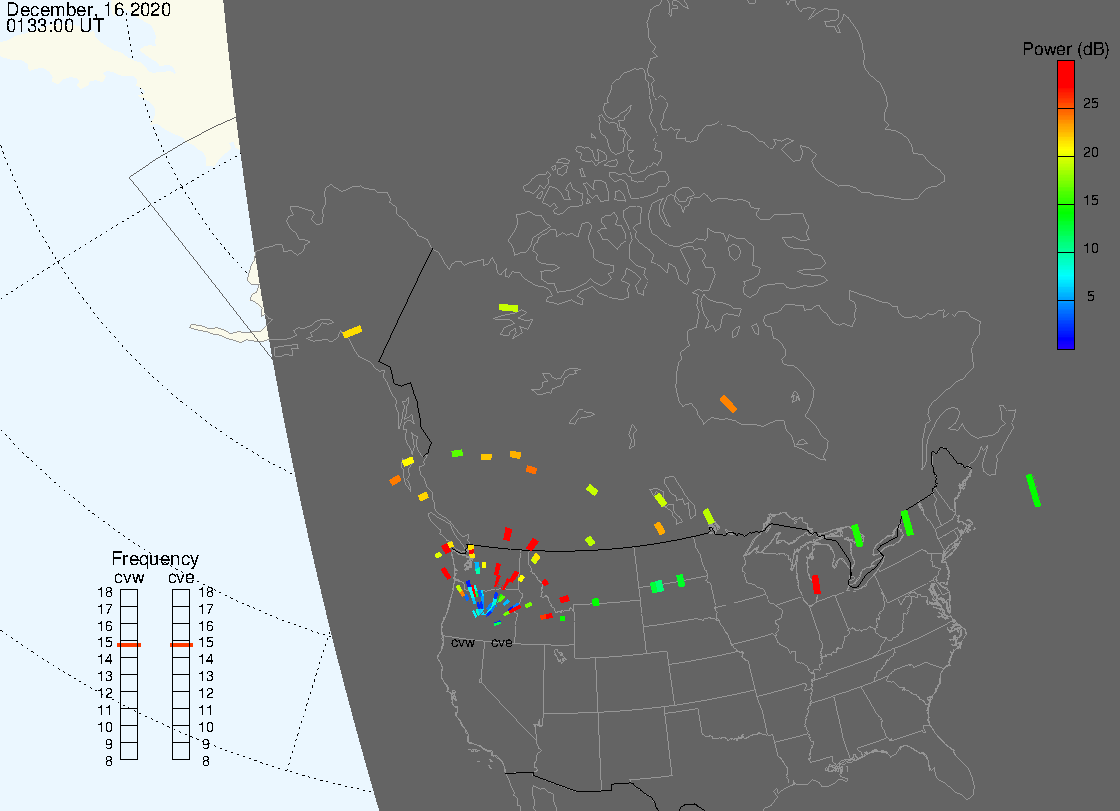
Task: Click the "25" tick label on the power scale
Action: point(1091,104)
